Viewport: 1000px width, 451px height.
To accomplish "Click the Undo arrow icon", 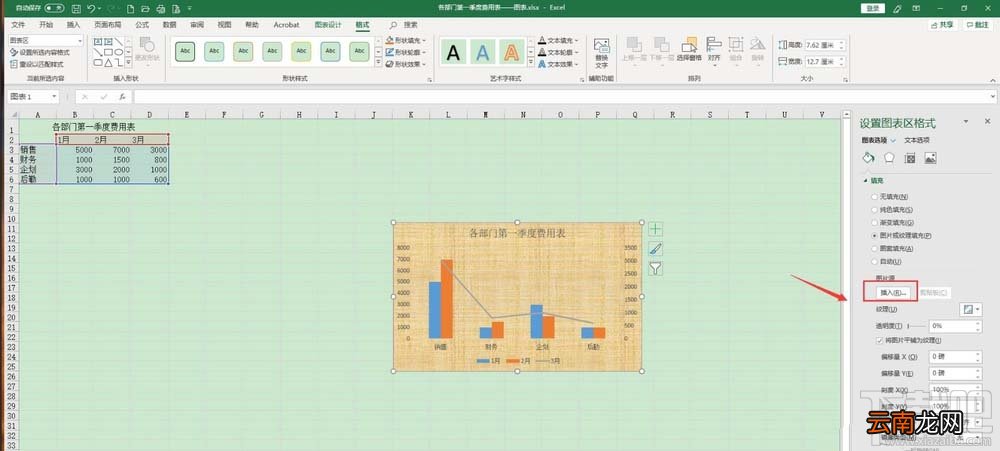I will [x=92, y=8].
